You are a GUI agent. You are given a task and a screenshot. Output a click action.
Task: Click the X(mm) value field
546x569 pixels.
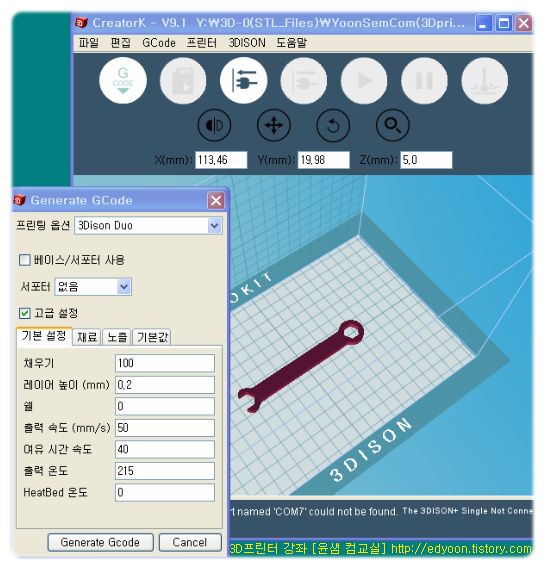coord(221,160)
